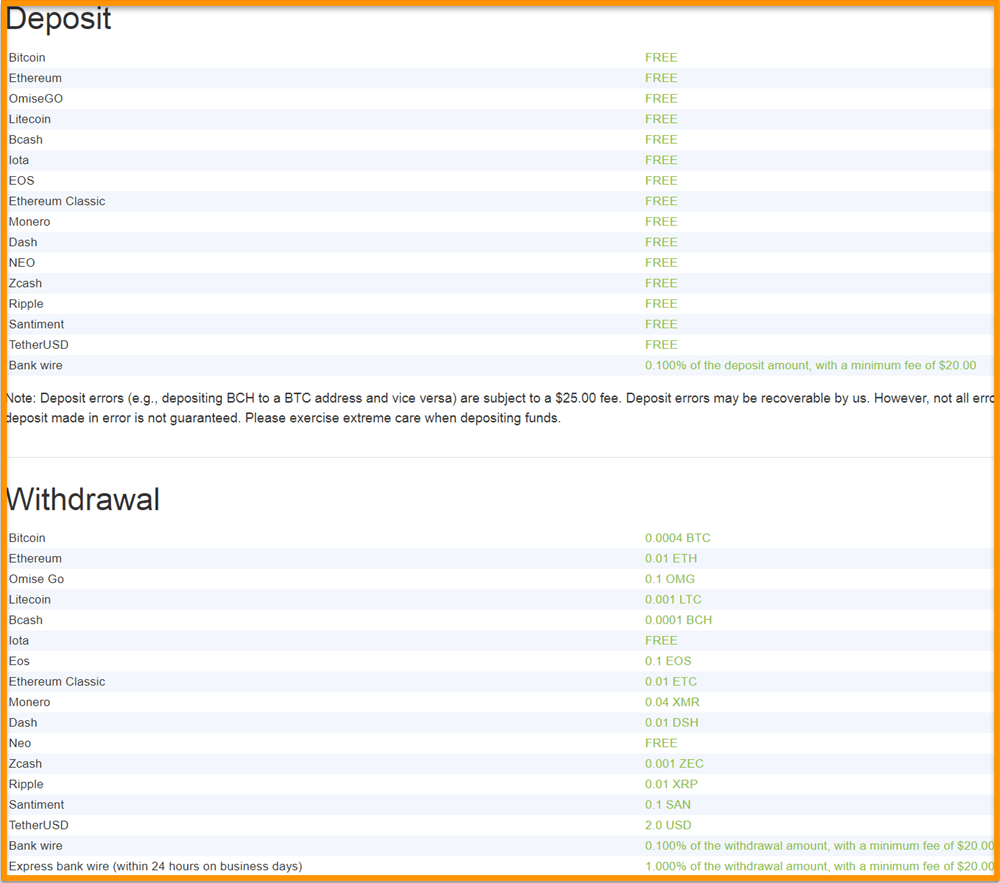
Task: Click the Deposit section heading
Action: point(59,19)
